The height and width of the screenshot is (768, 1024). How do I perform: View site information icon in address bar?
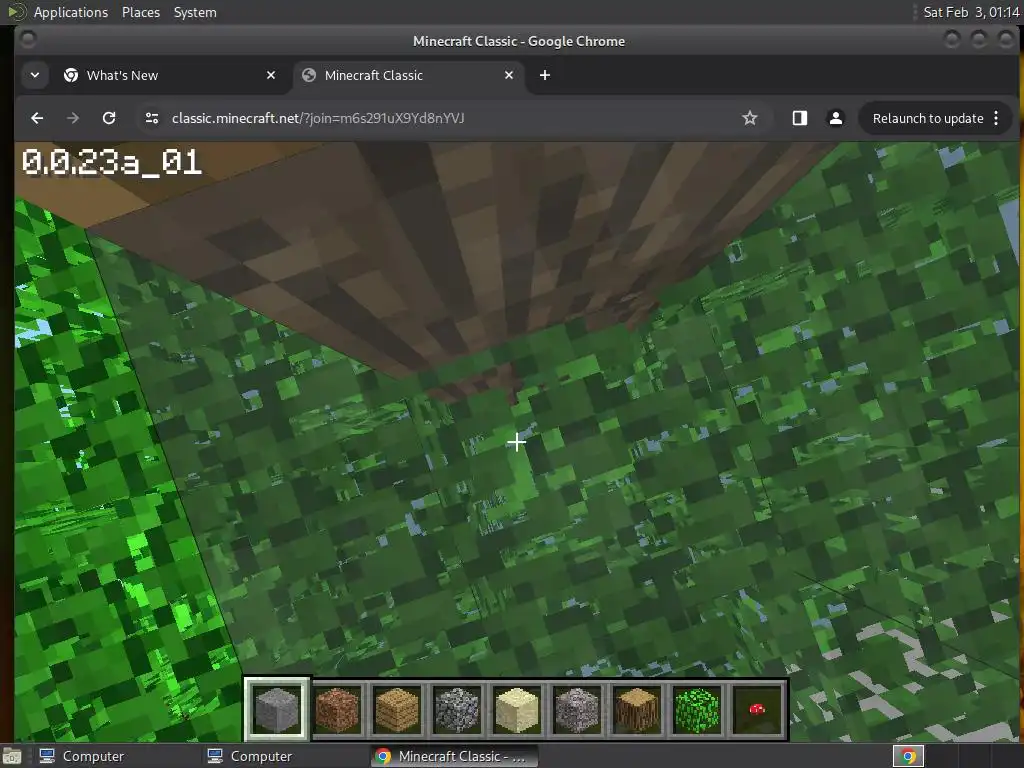coord(152,118)
